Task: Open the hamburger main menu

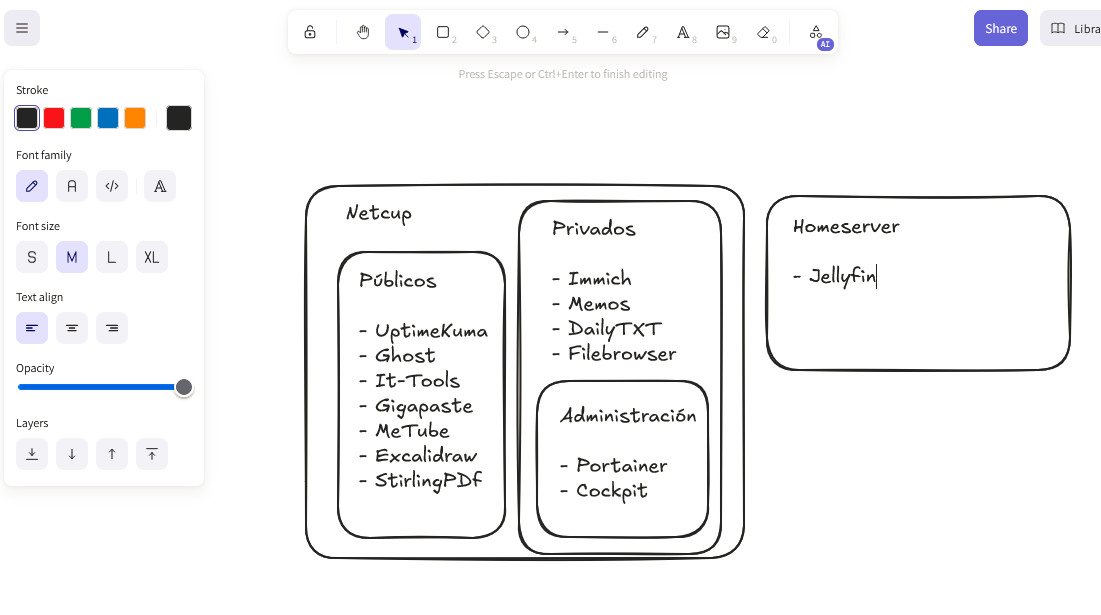Action: pyautogui.click(x=22, y=28)
